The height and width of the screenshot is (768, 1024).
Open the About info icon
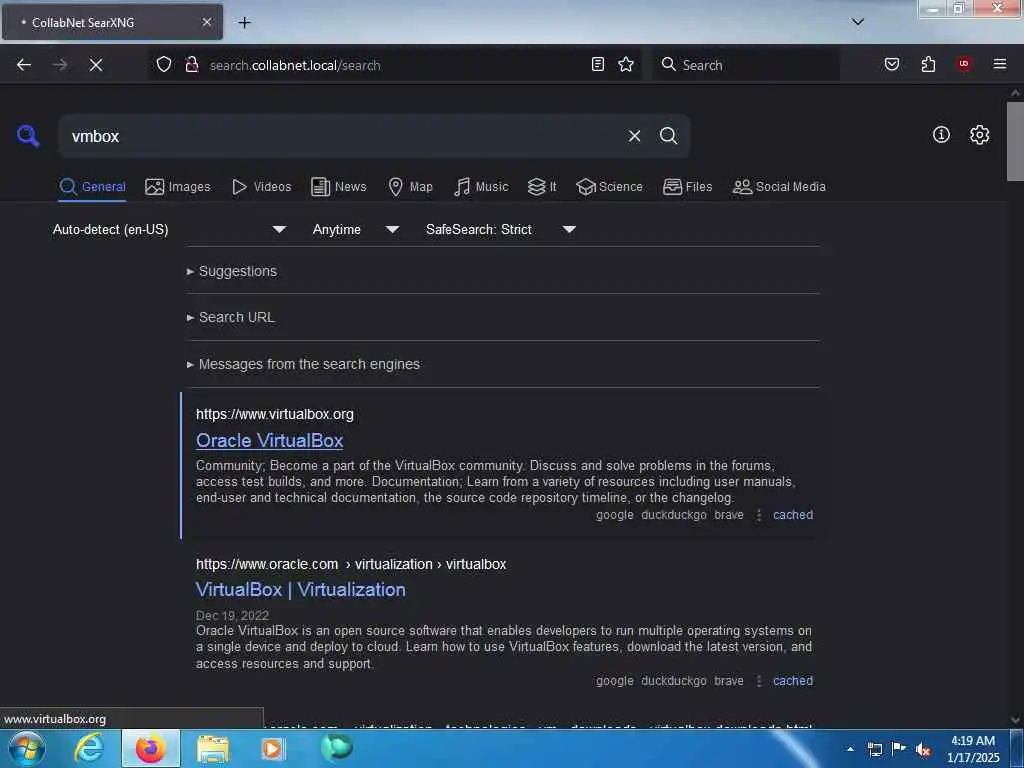click(941, 135)
